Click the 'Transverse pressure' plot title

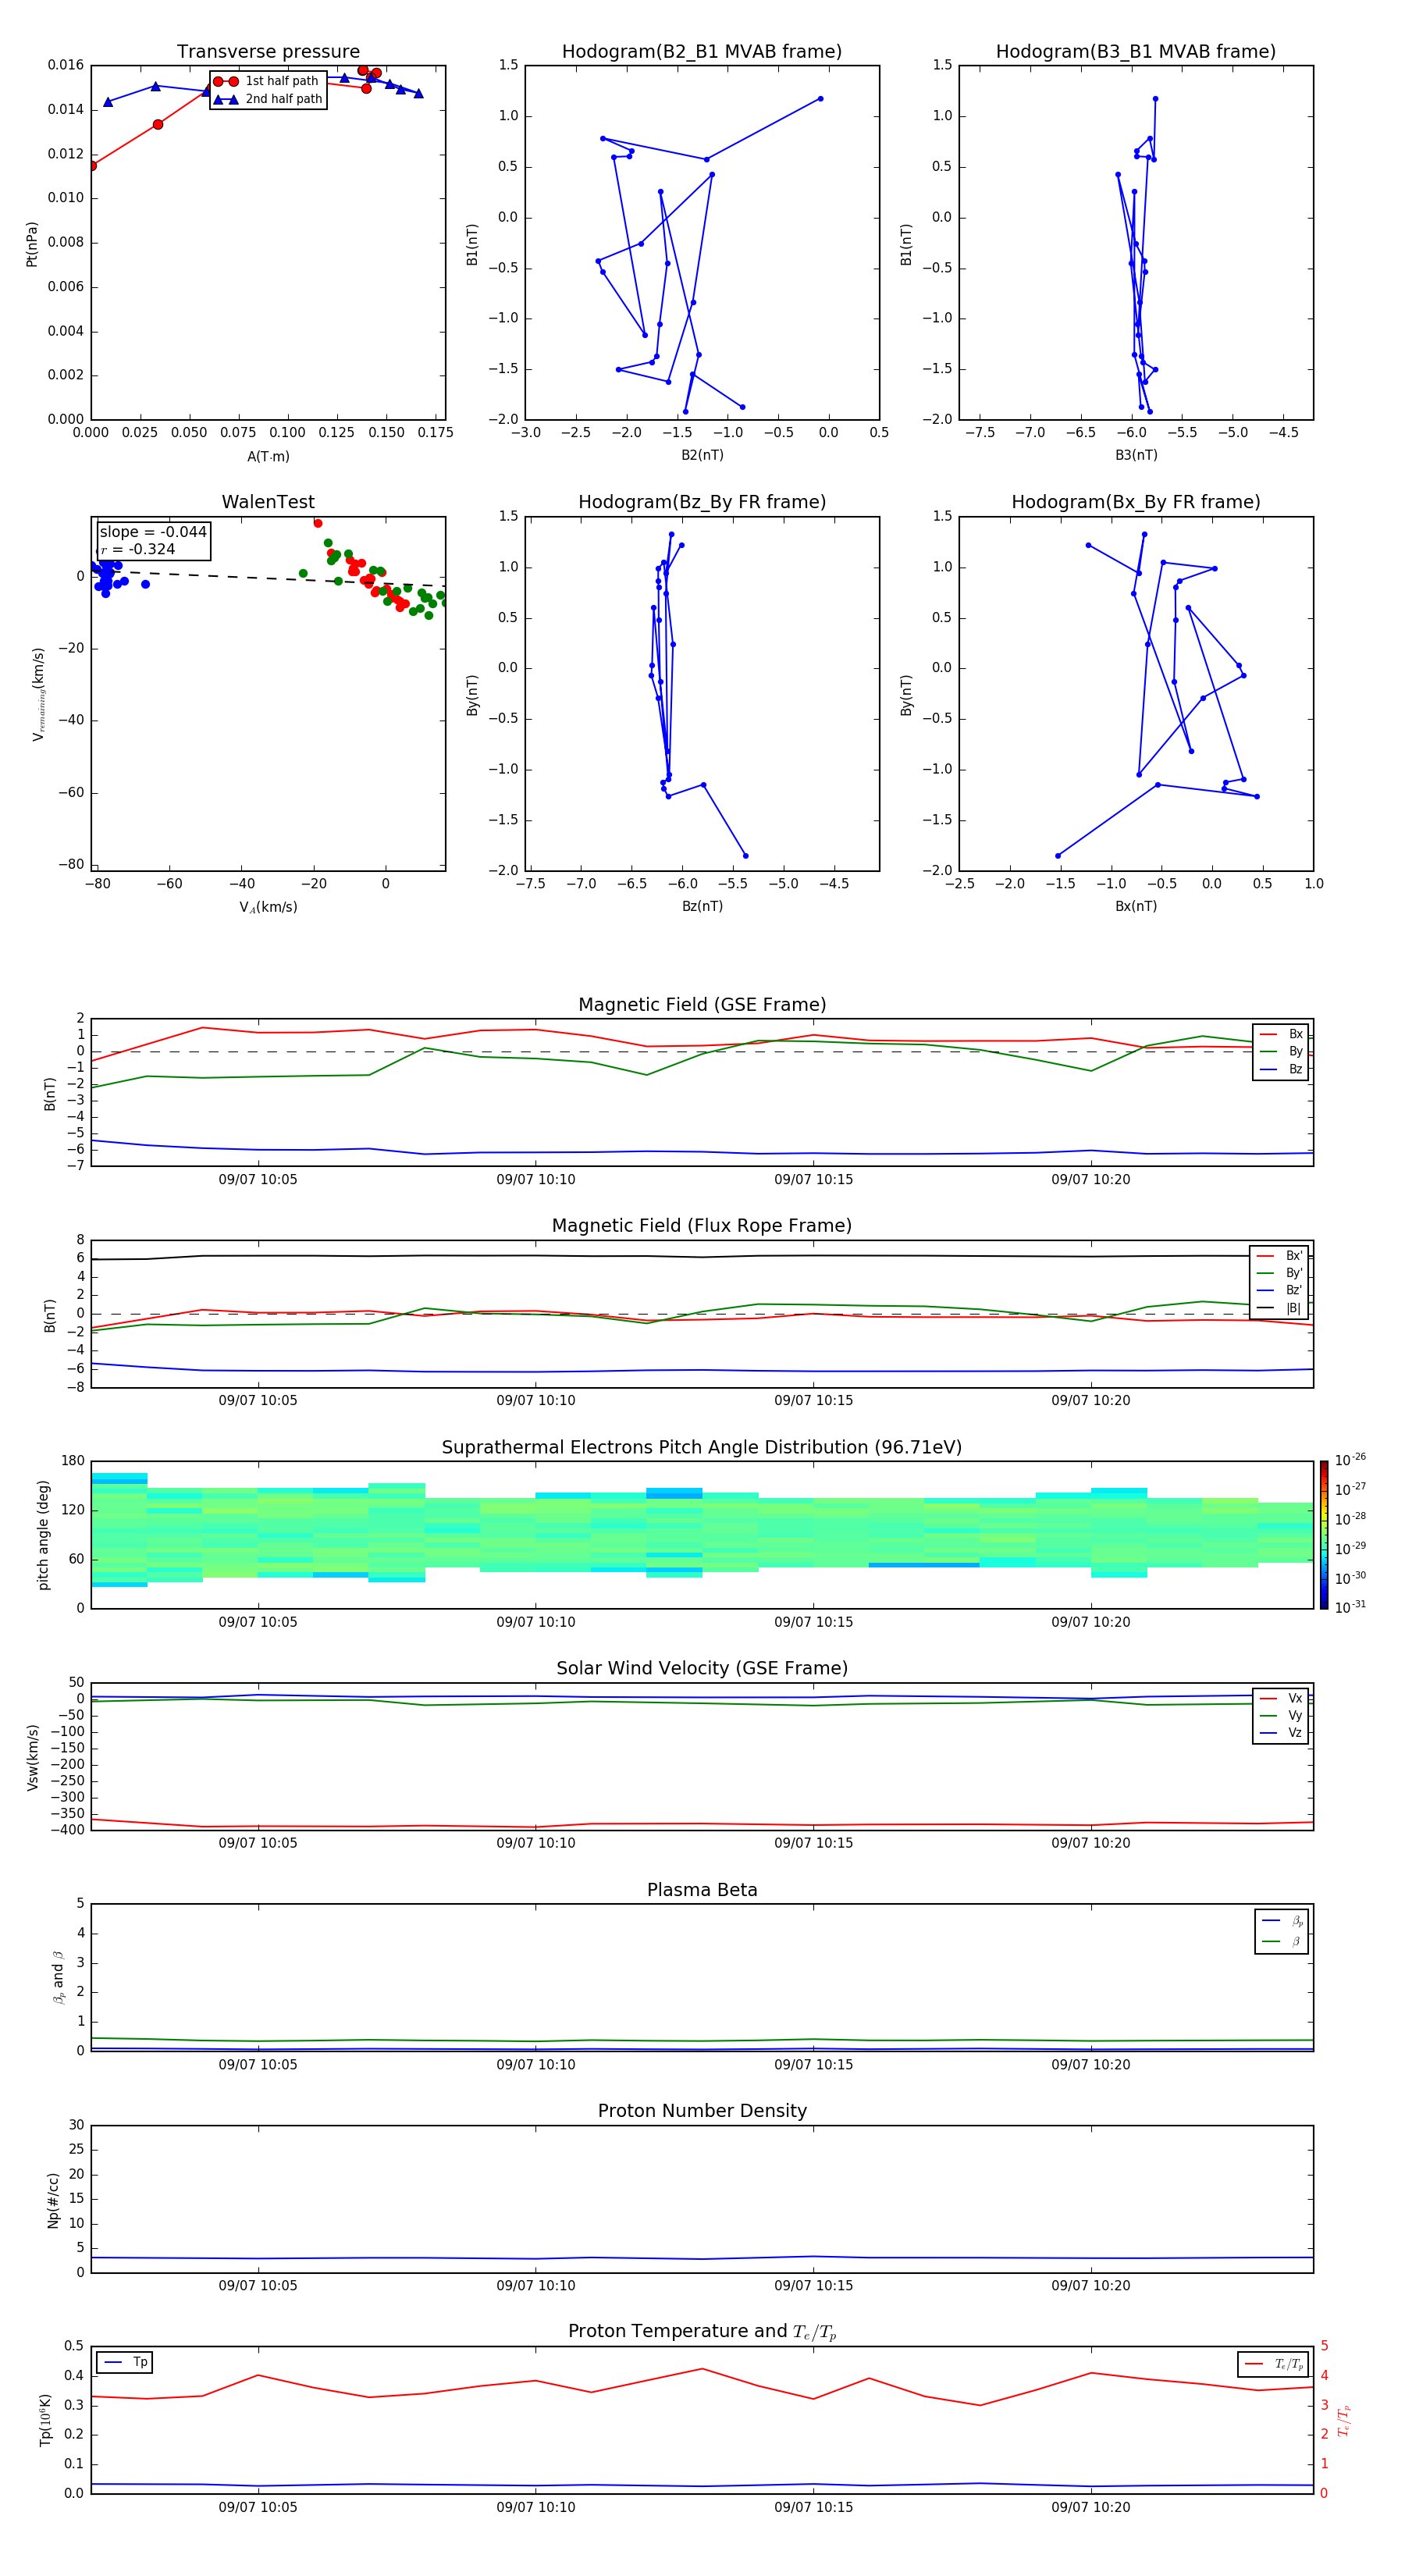pyautogui.click(x=268, y=52)
